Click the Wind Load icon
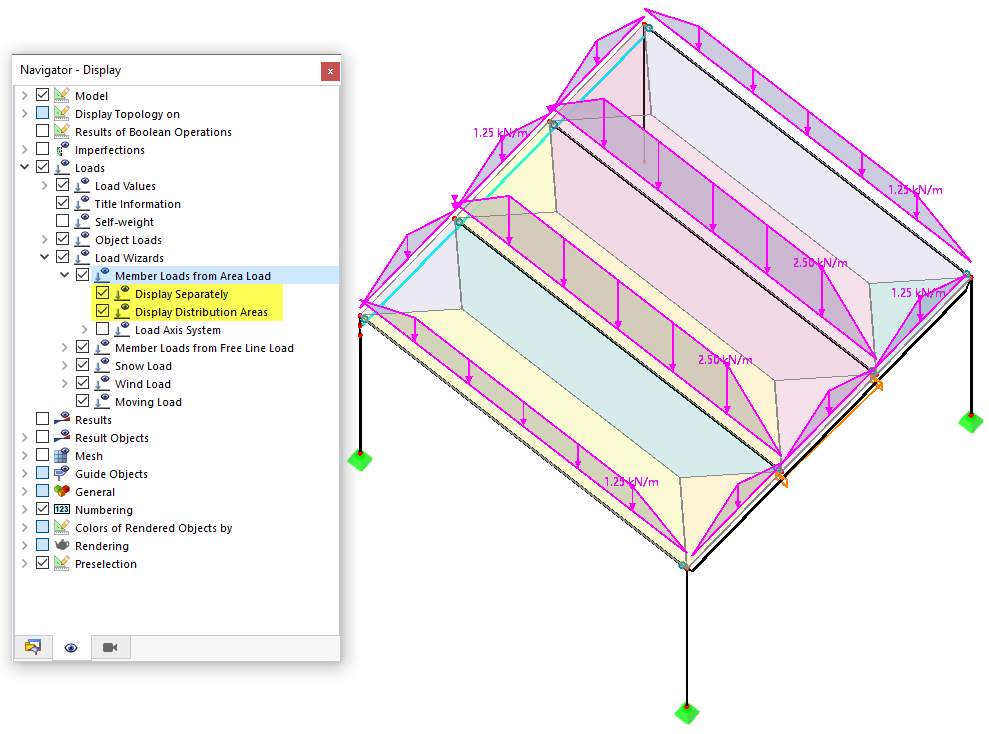Screen dimensions: 989x734 101,384
